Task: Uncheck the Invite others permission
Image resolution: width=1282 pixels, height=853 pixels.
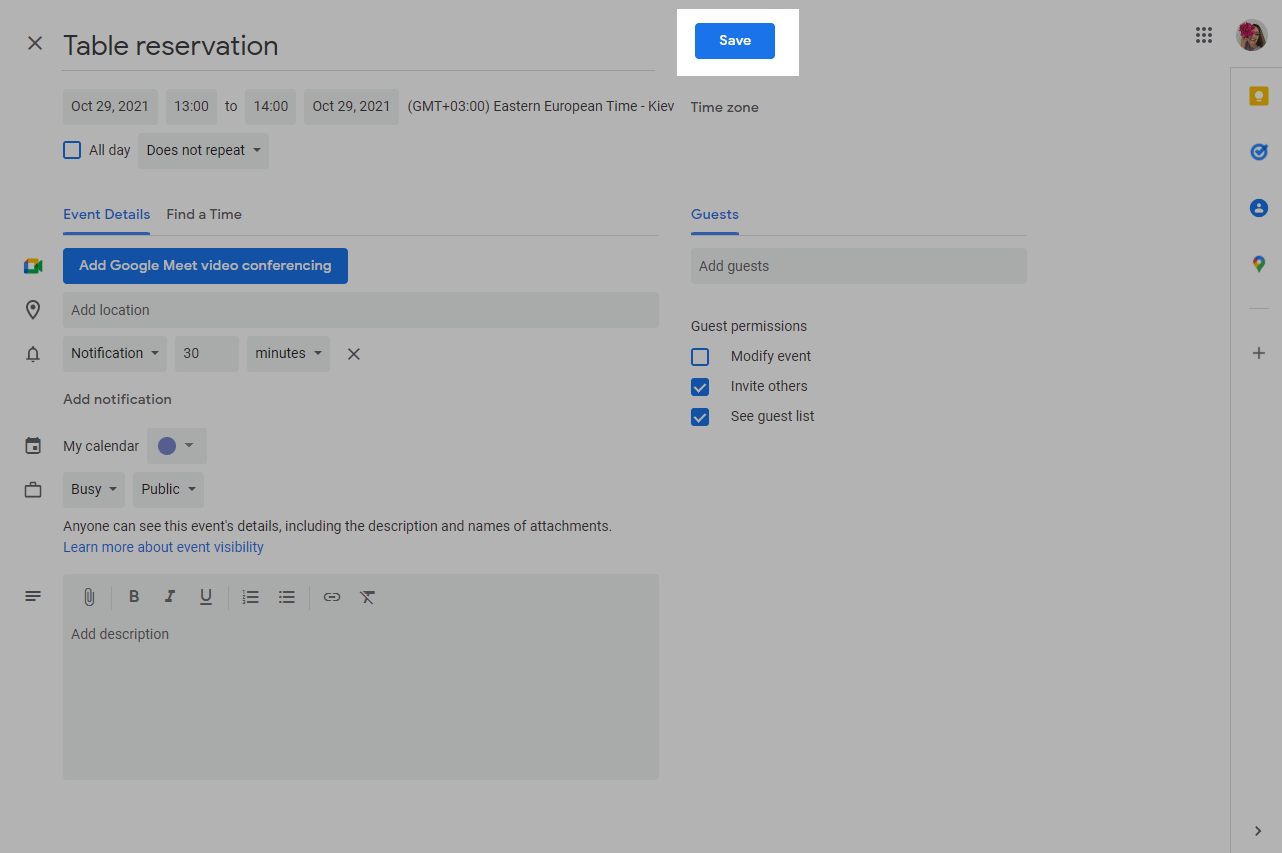Action: (x=700, y=387)
